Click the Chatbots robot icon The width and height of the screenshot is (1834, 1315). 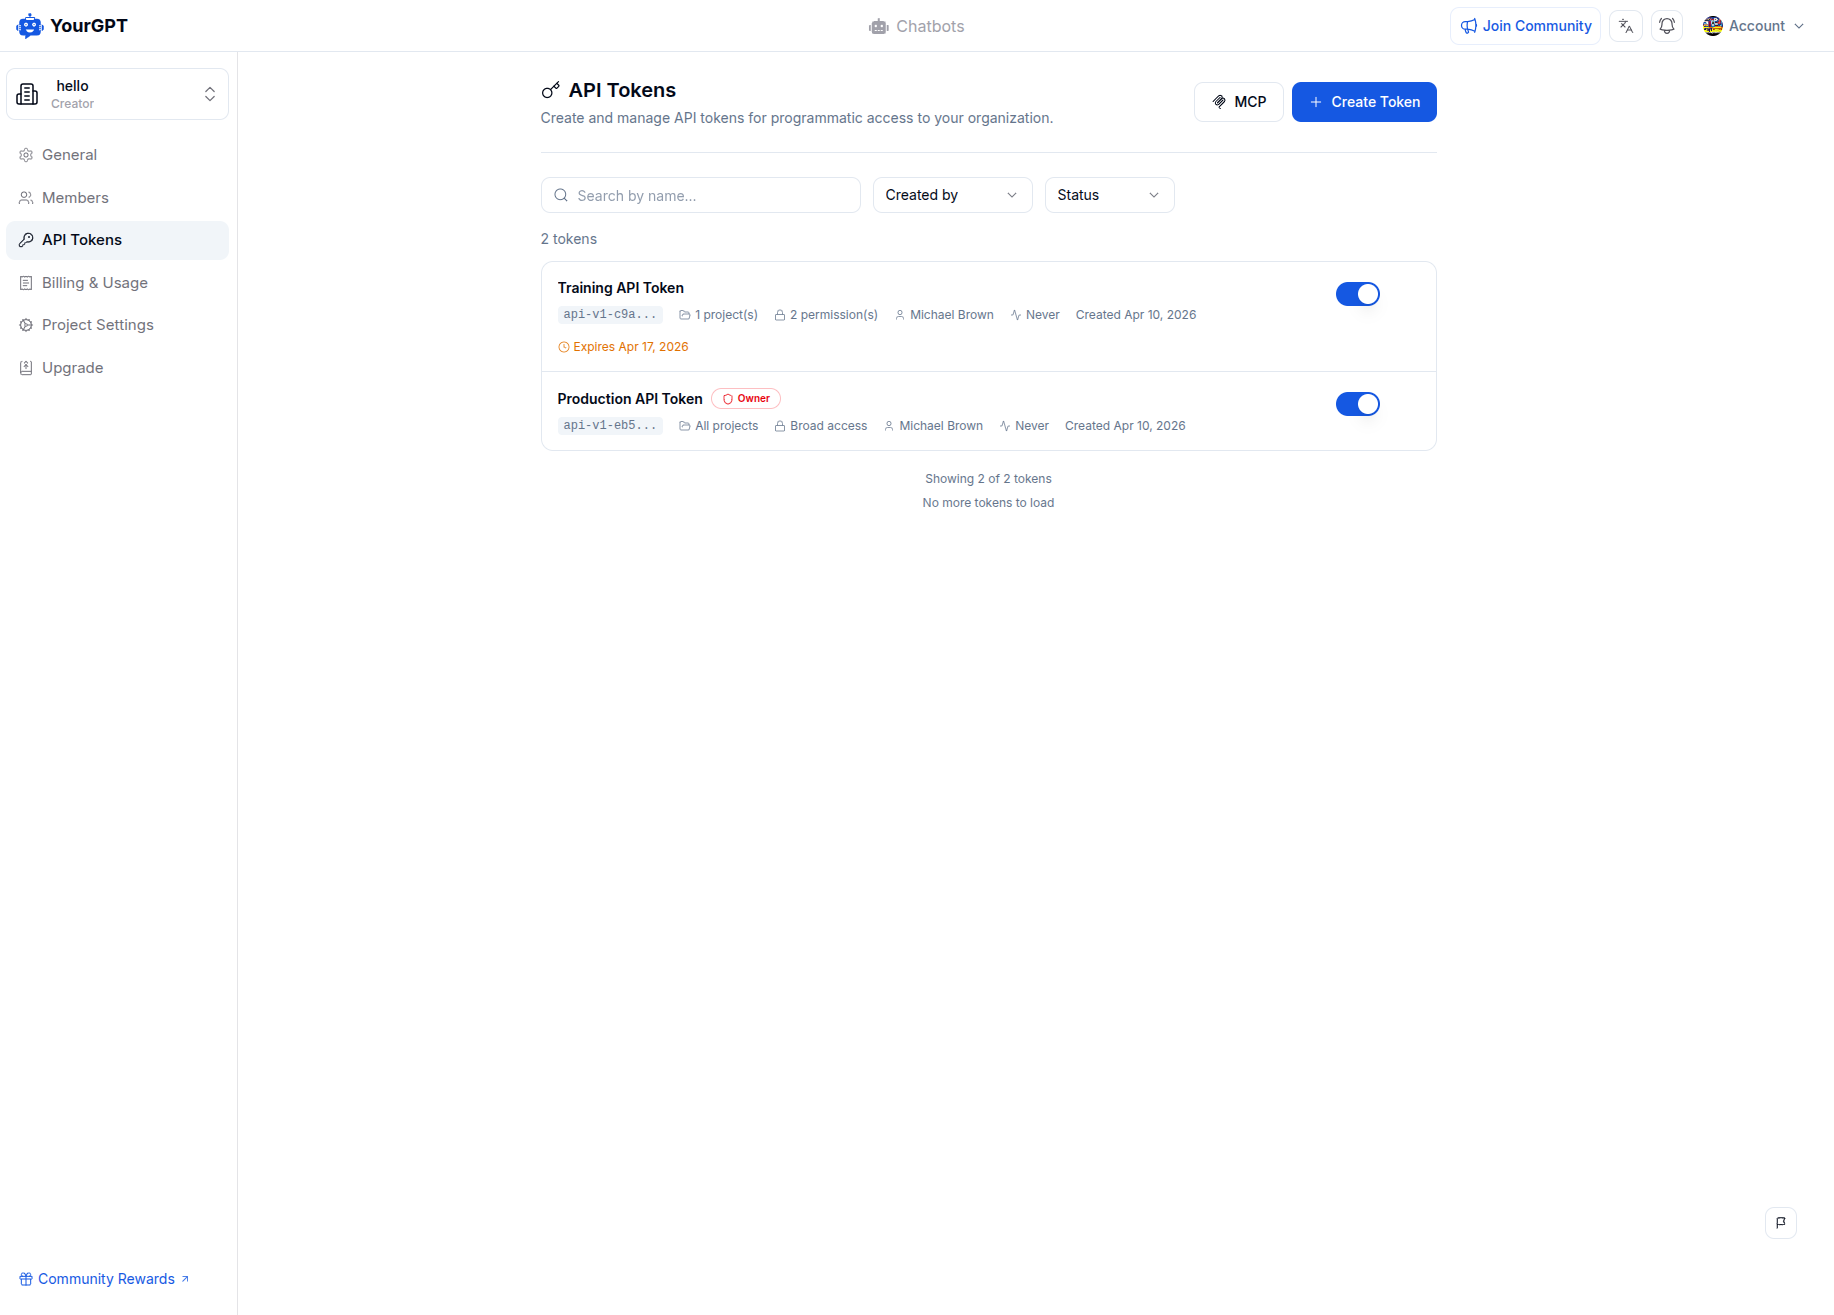click(879, 26)
